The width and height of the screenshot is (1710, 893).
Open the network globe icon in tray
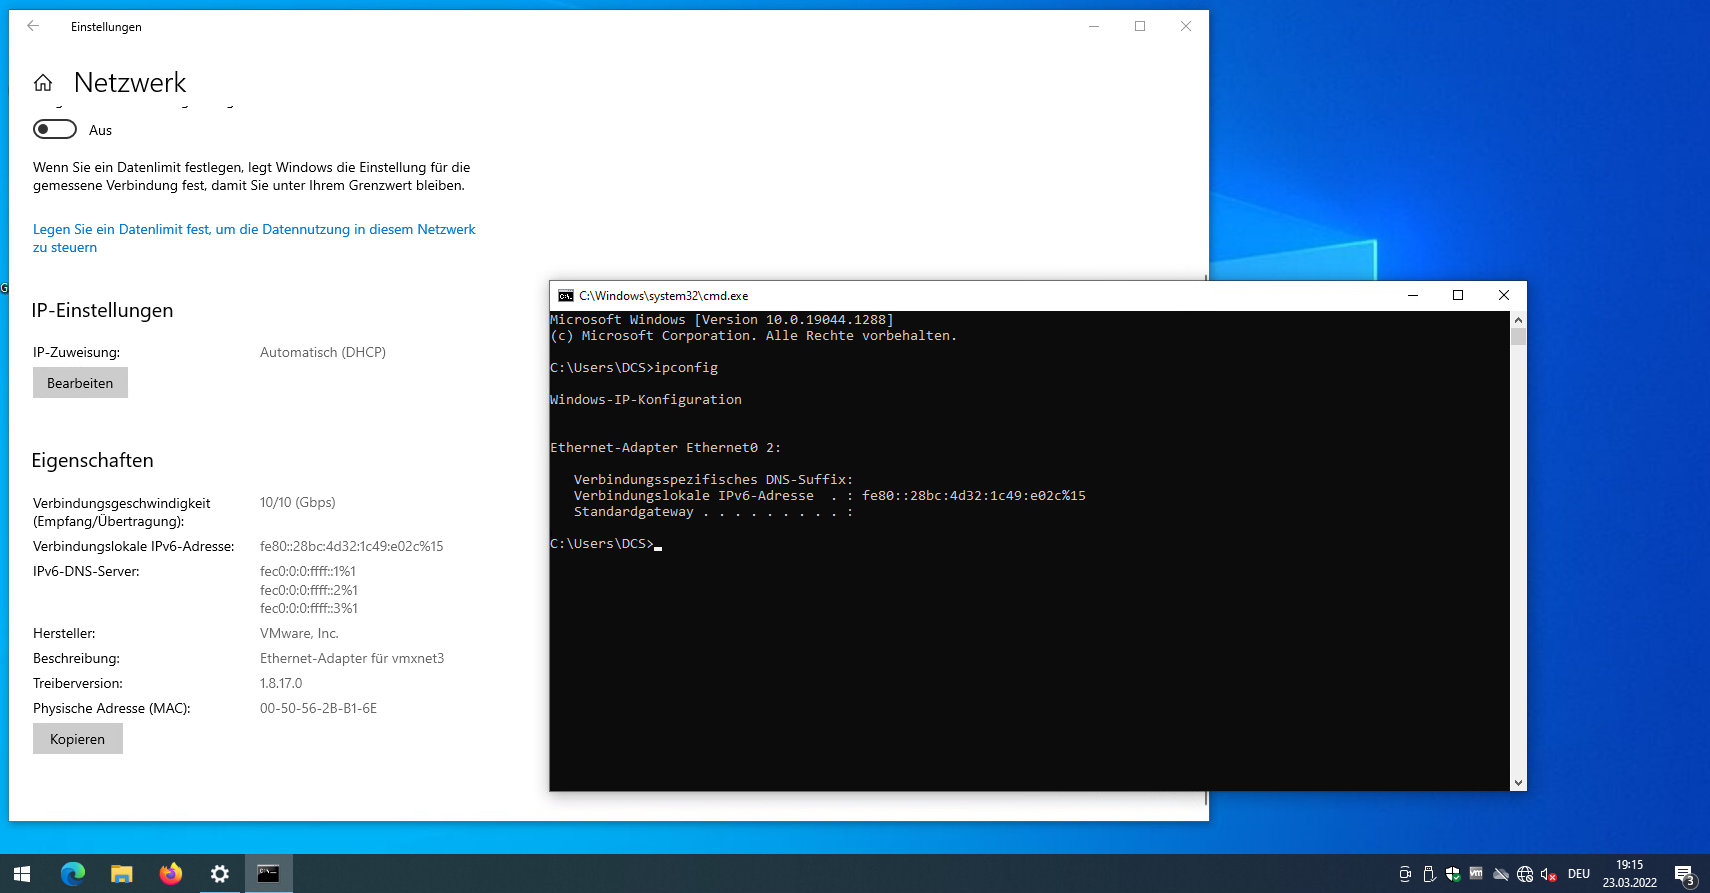pos(1525,874)
